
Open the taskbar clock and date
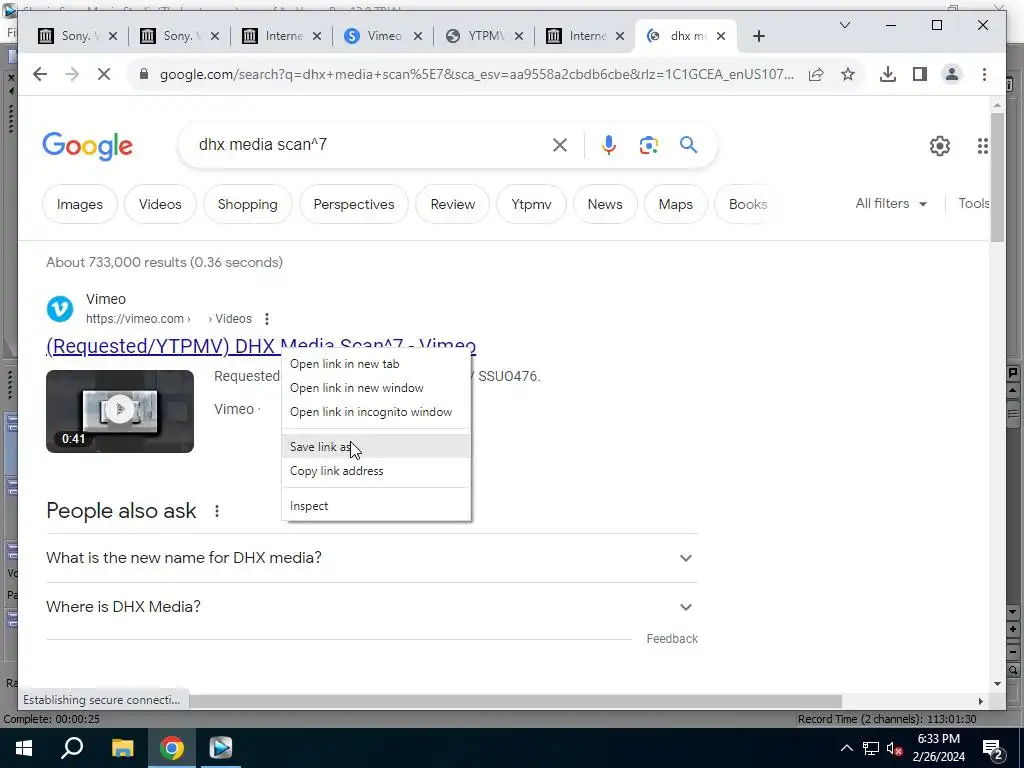click(938, 748)
